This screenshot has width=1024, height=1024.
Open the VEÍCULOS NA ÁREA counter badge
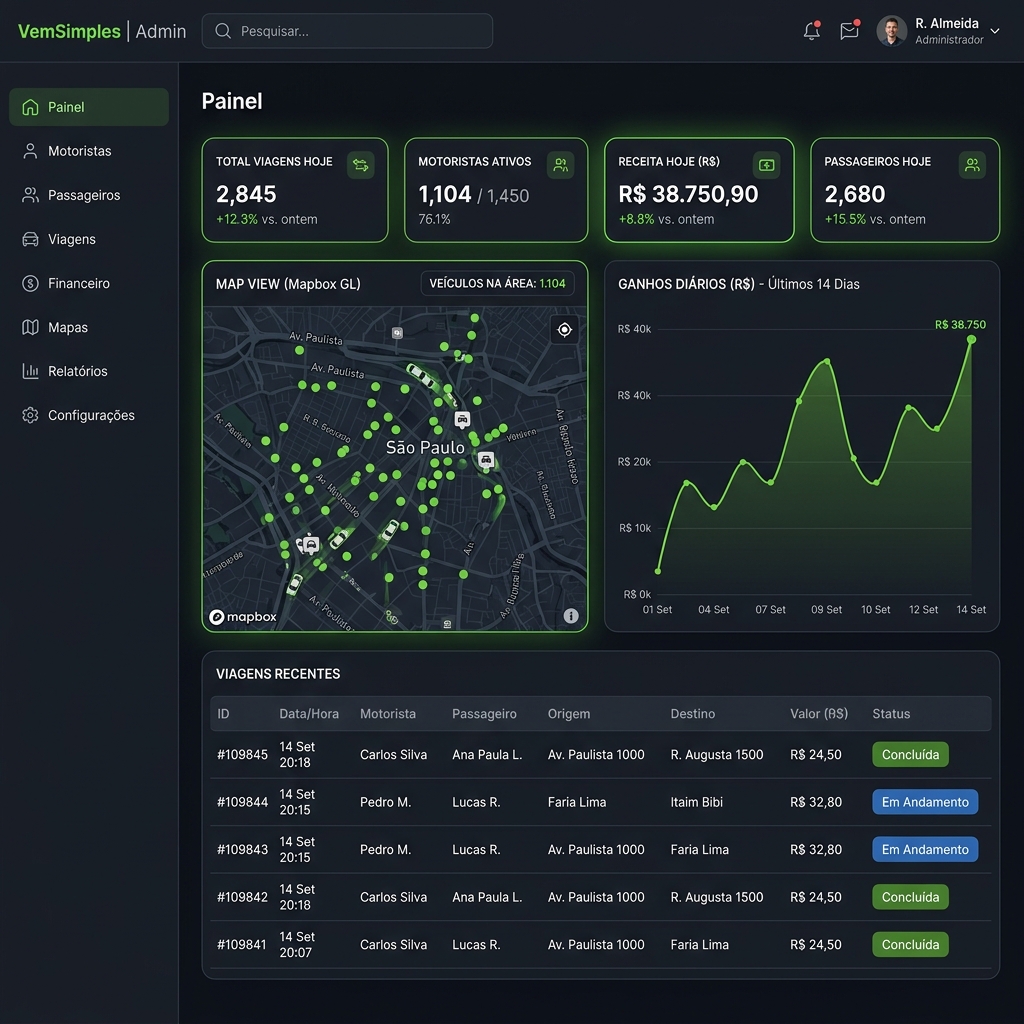coord(497,283)
